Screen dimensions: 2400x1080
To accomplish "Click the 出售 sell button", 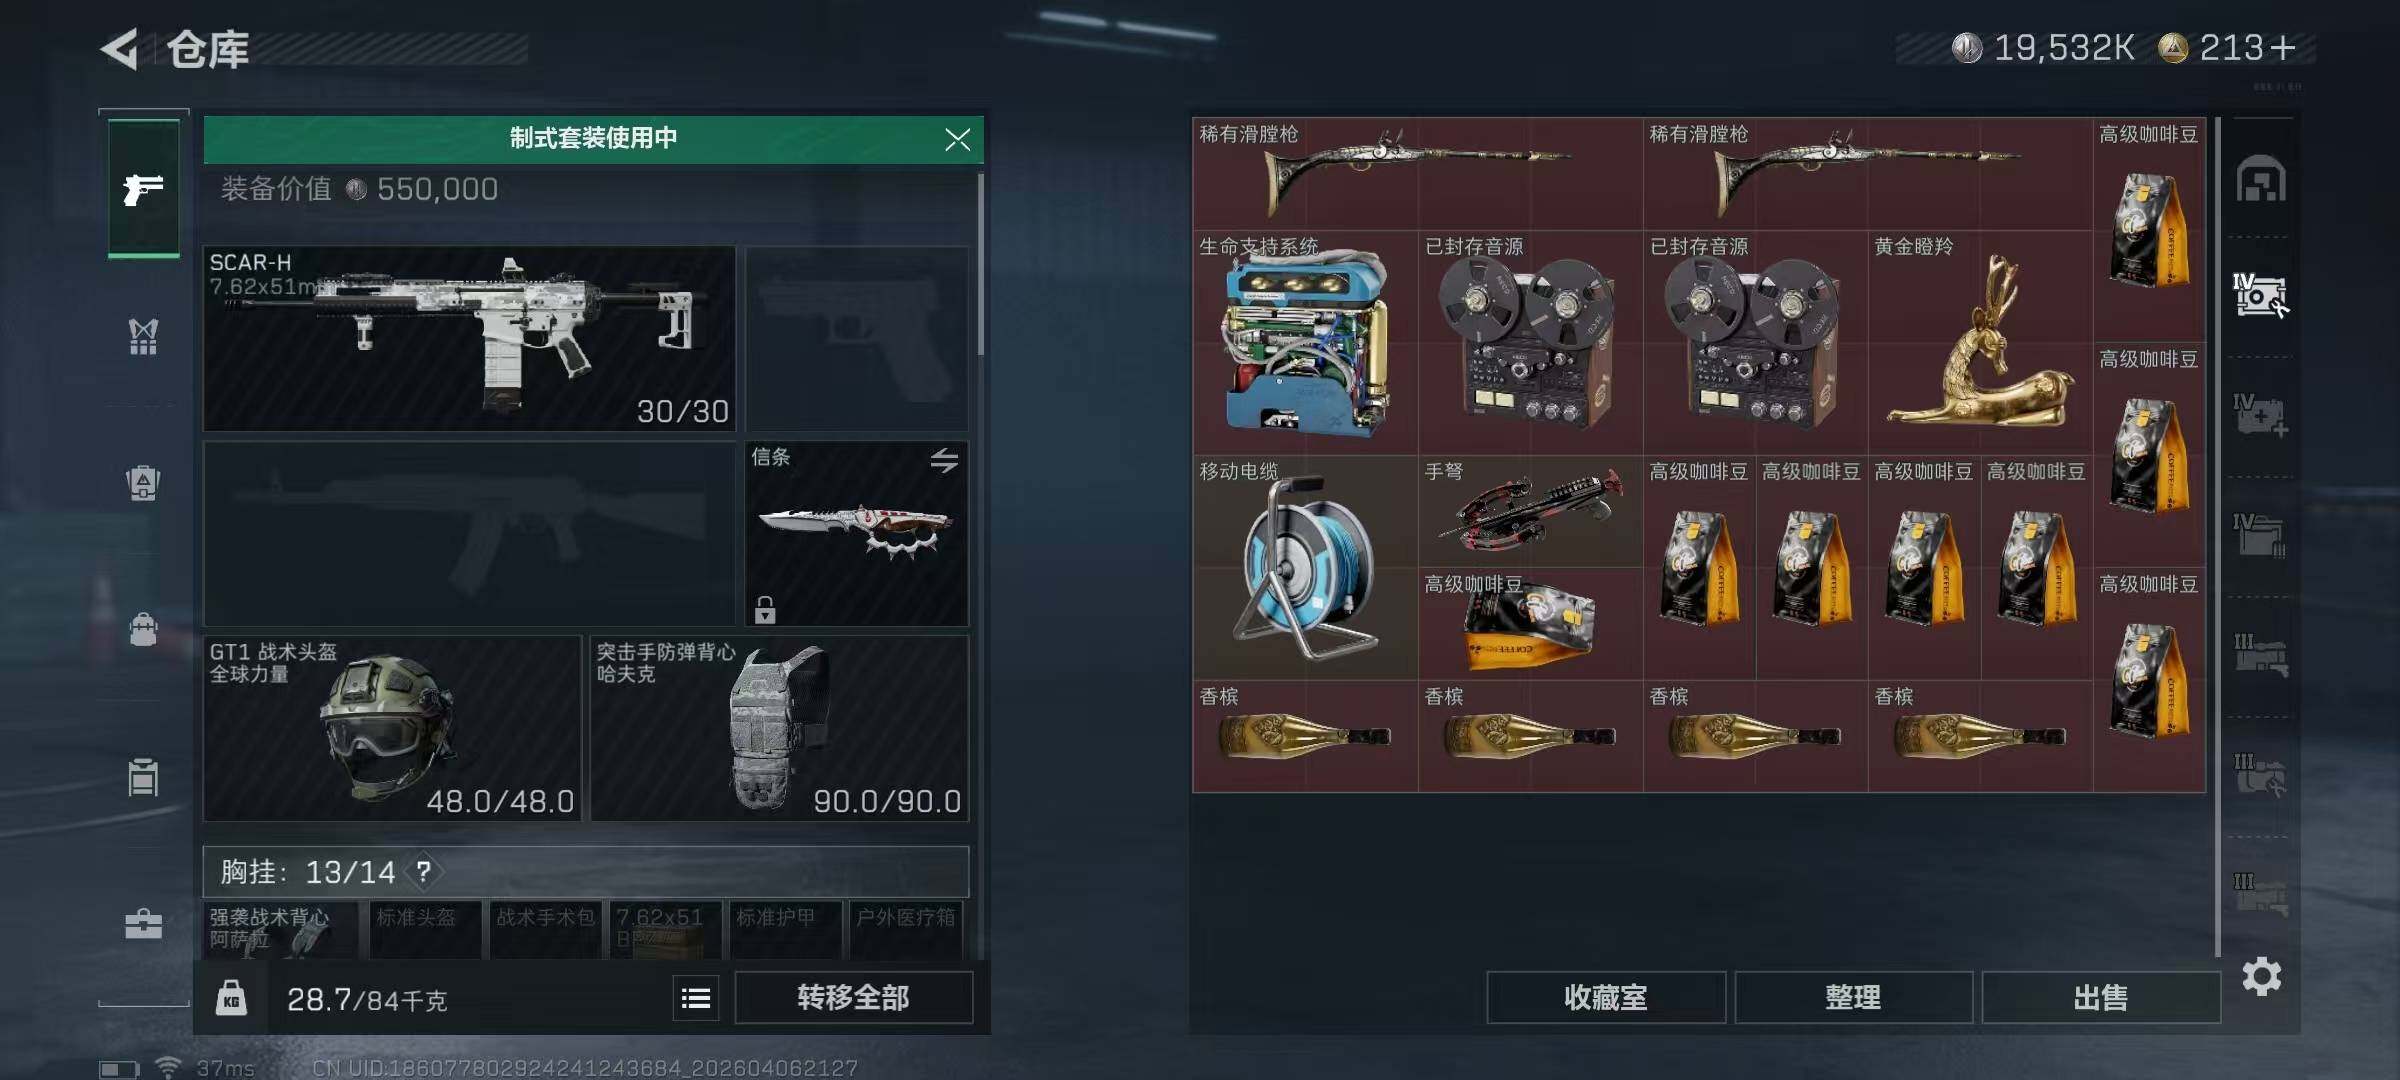I will 2100,997.
